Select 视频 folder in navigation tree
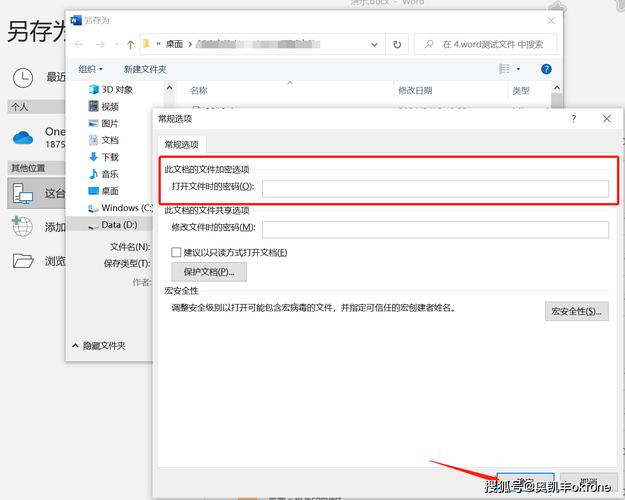The width and height of the screenshot is (625, 500). [x=104, y=106]
